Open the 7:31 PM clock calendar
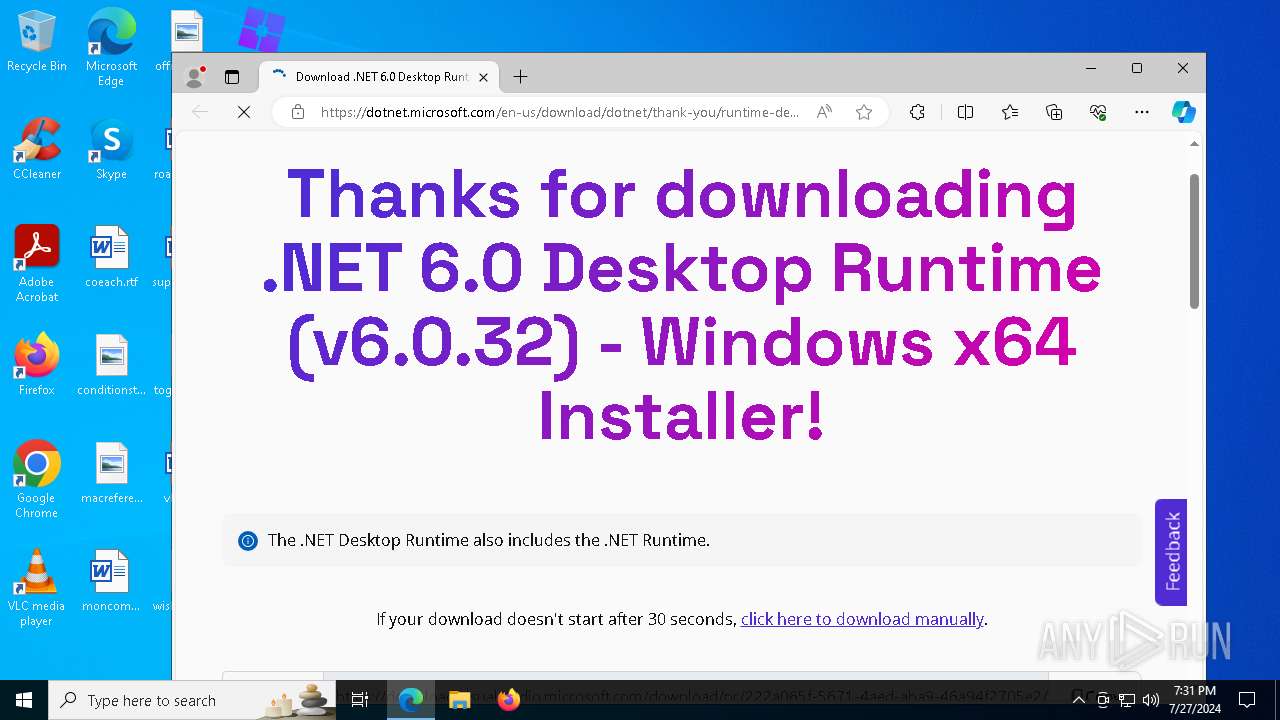The image size is (1280, 720). click(x=1194, y=700)
